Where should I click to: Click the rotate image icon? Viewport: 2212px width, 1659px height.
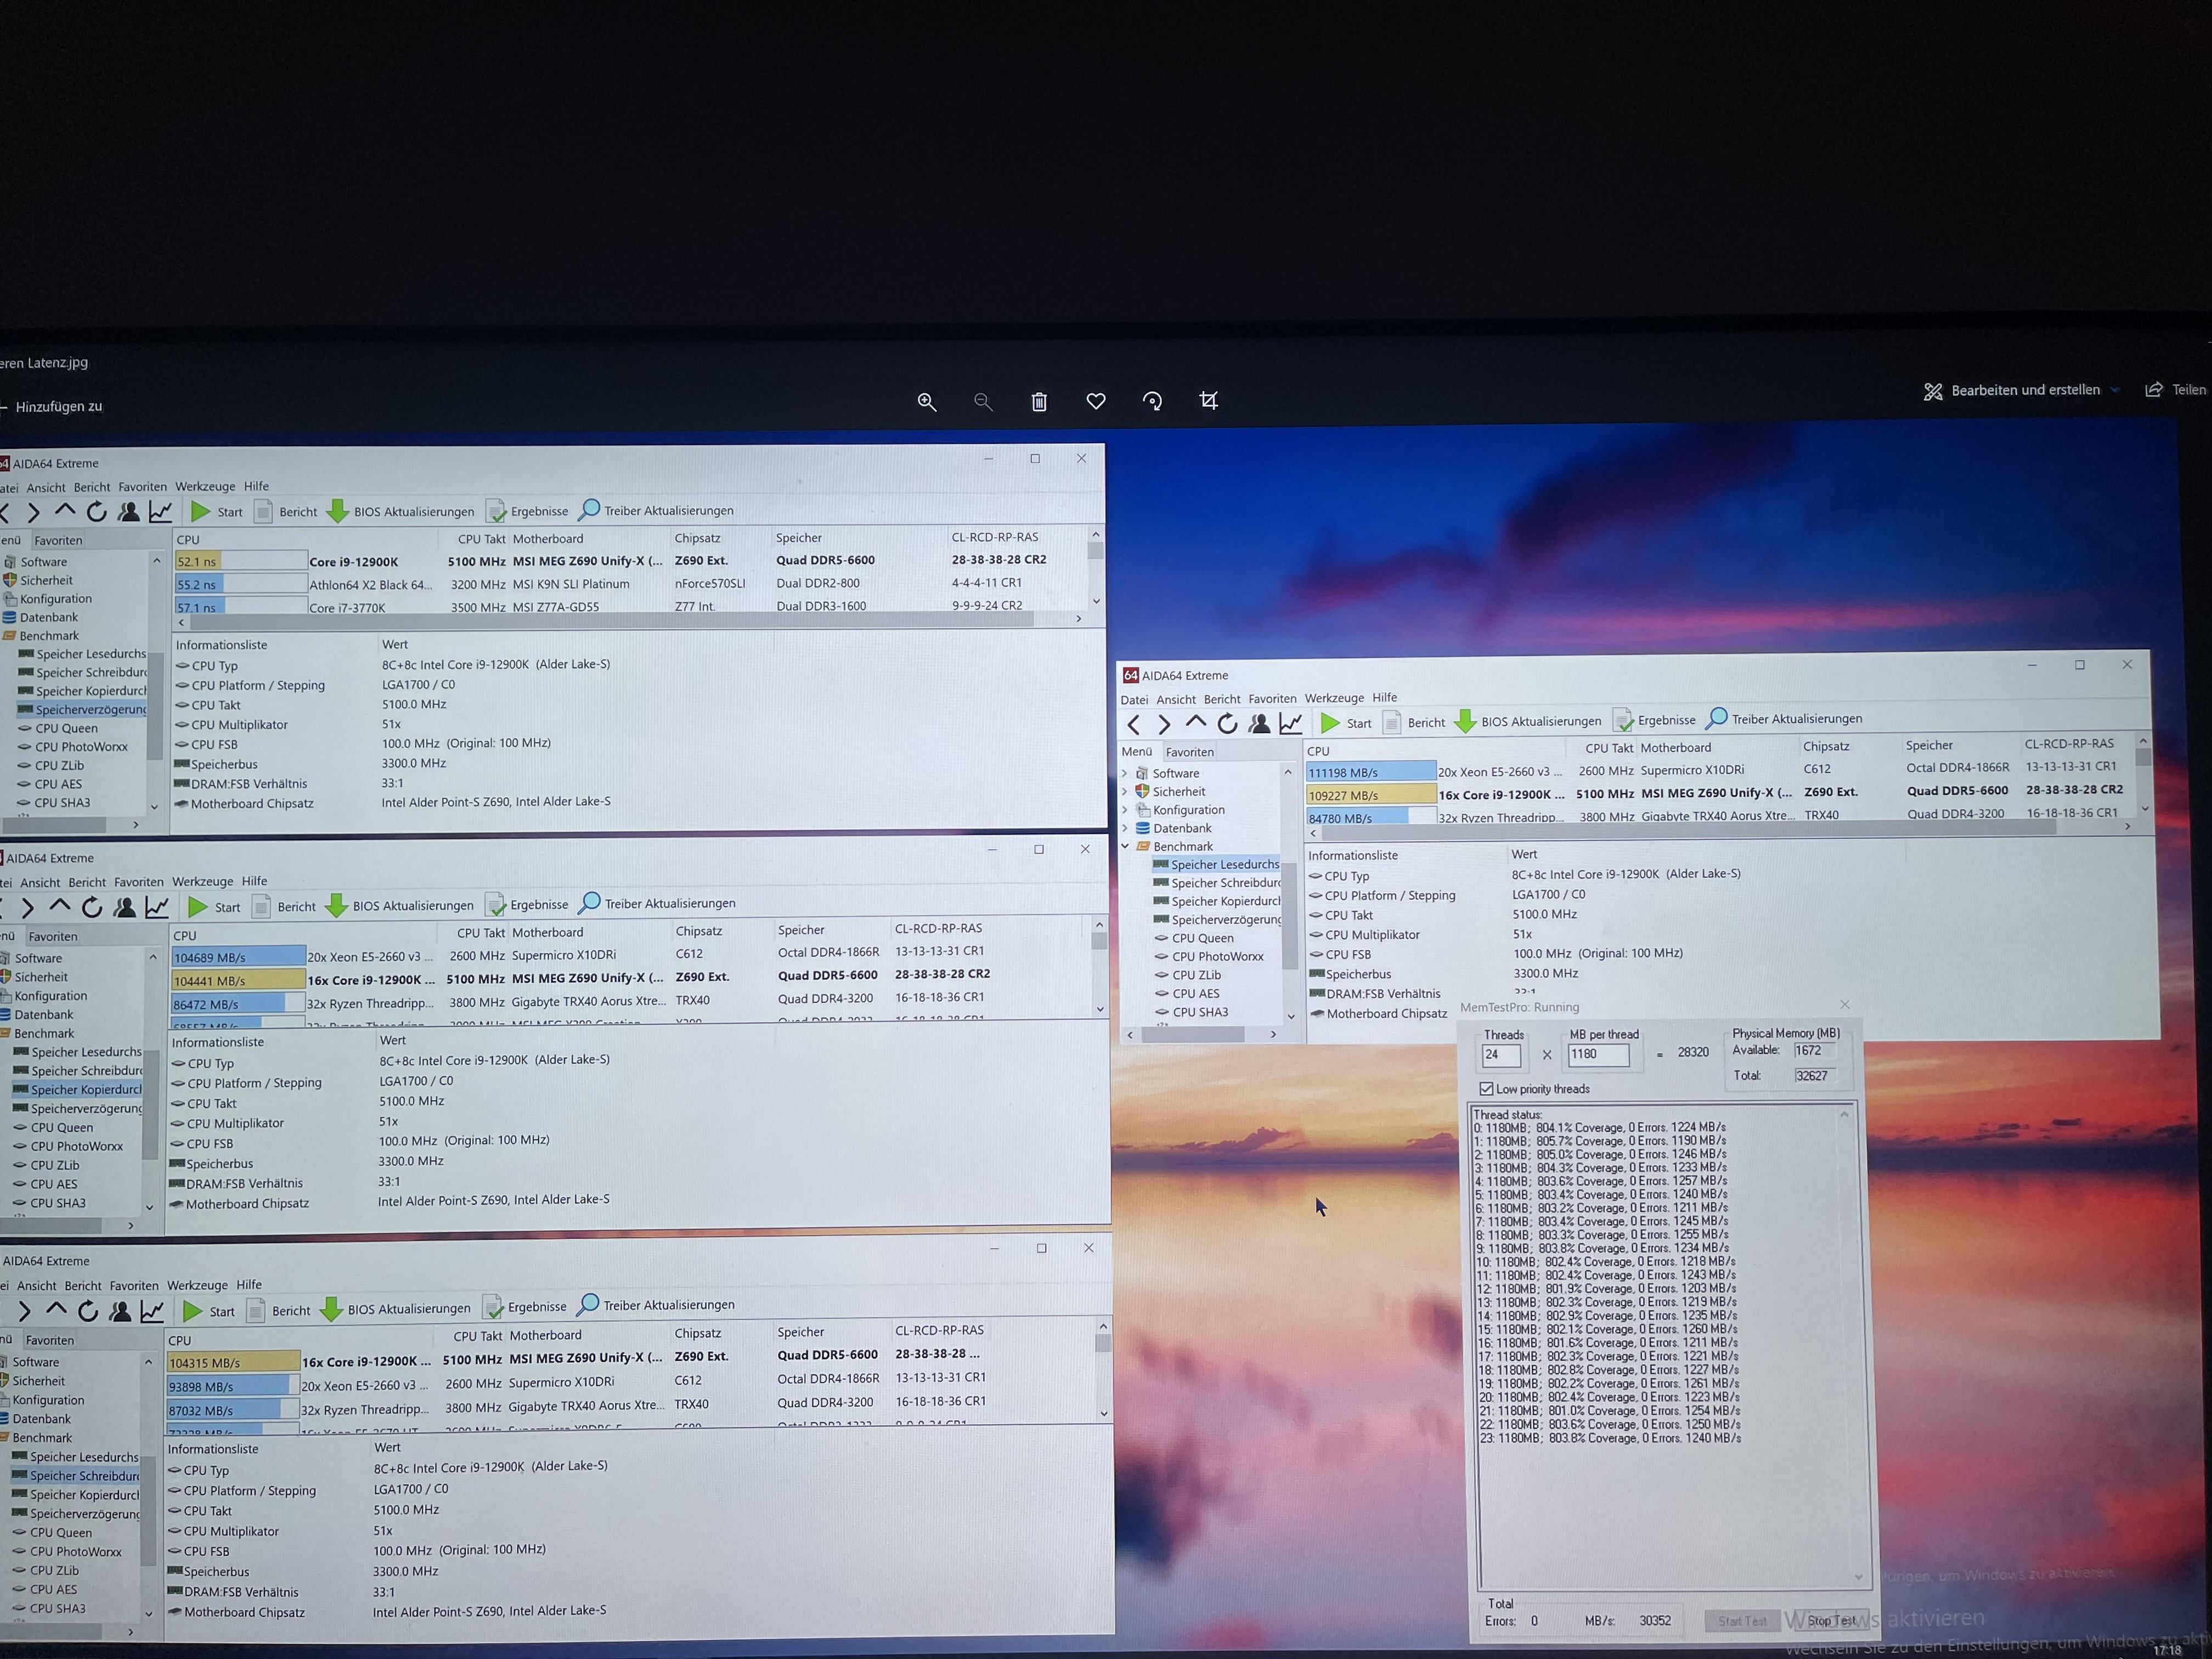pos(1152,401)
